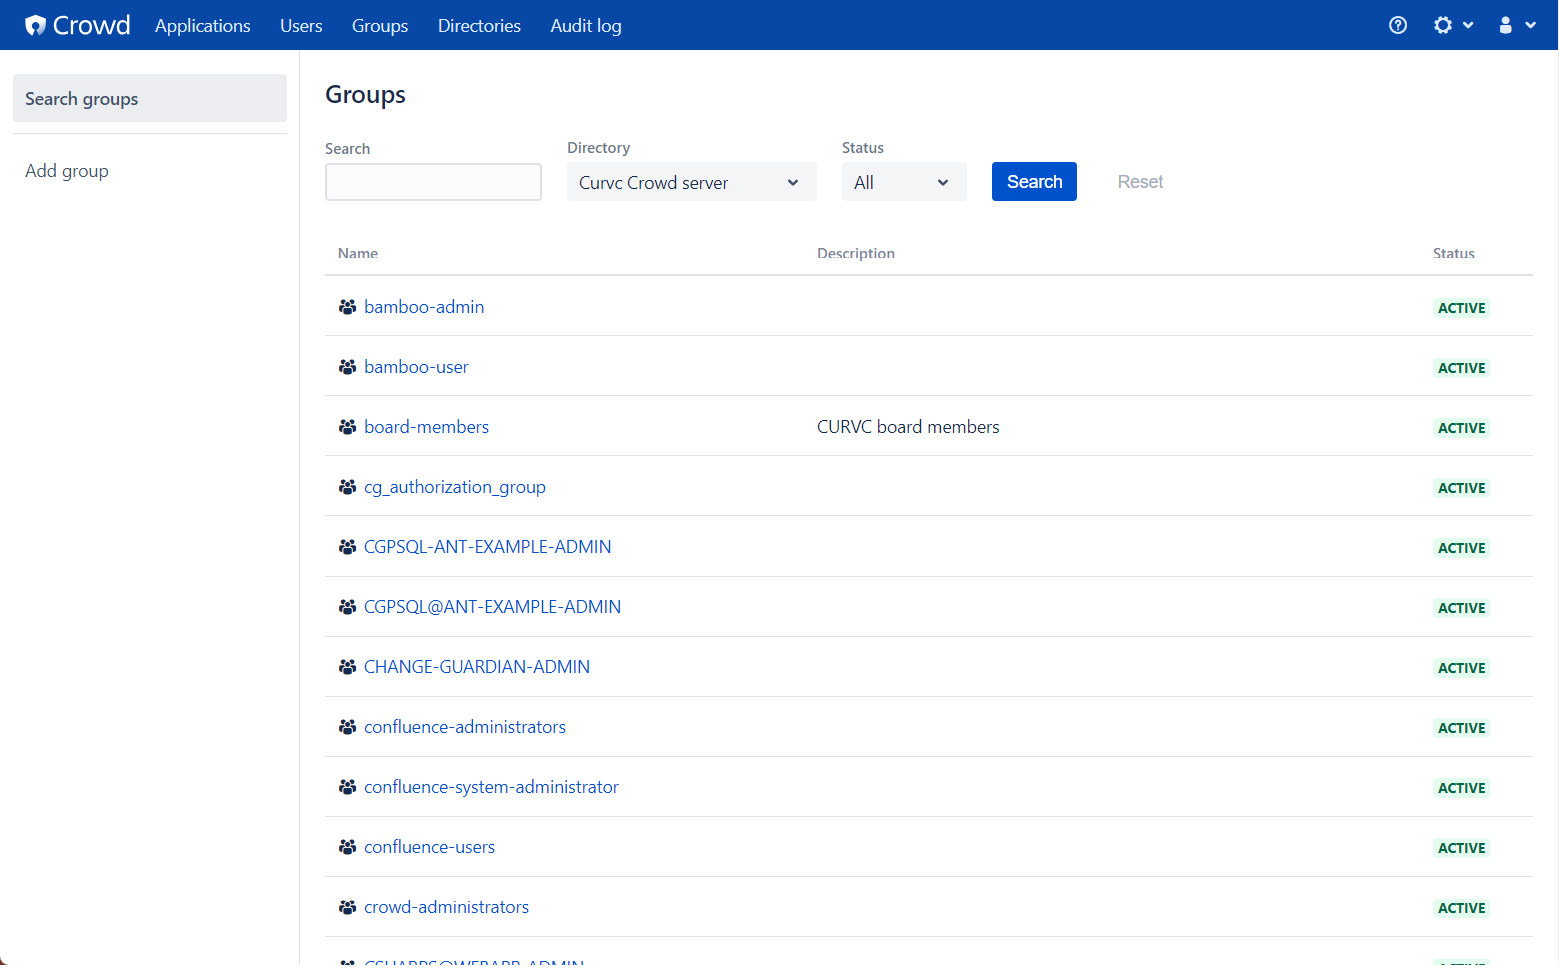This screenshot has width=1559, height=971.
Task: Click group icon beside CHANGE-GUARDIAN-ADMIN
Action: (x=347, y=667)
